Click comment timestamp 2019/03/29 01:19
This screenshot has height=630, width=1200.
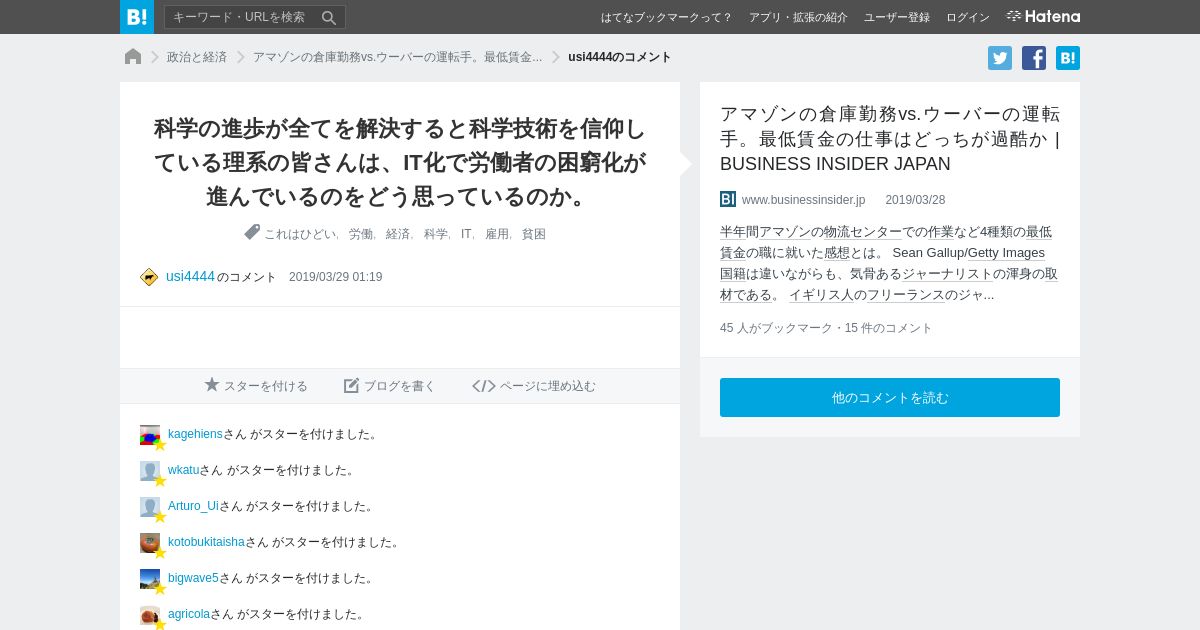tap(335, 277)
